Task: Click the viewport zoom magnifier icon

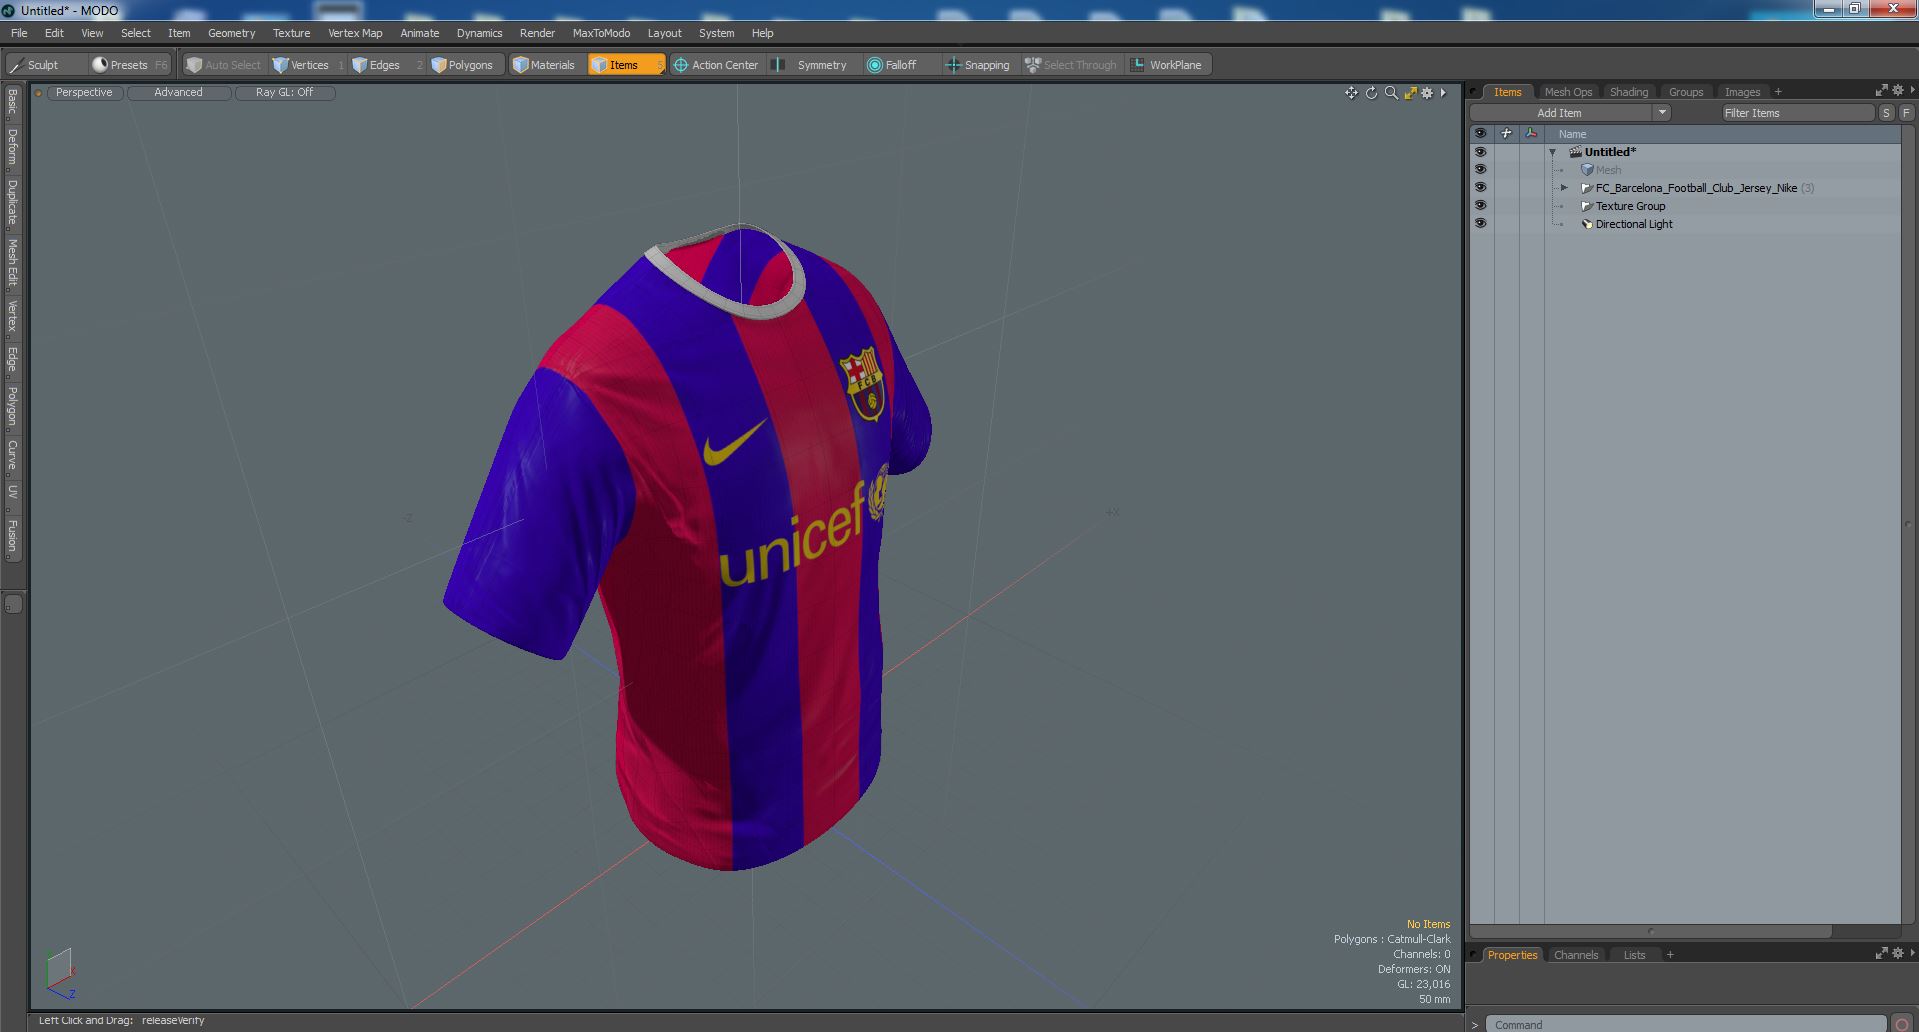Action: 1391,93
